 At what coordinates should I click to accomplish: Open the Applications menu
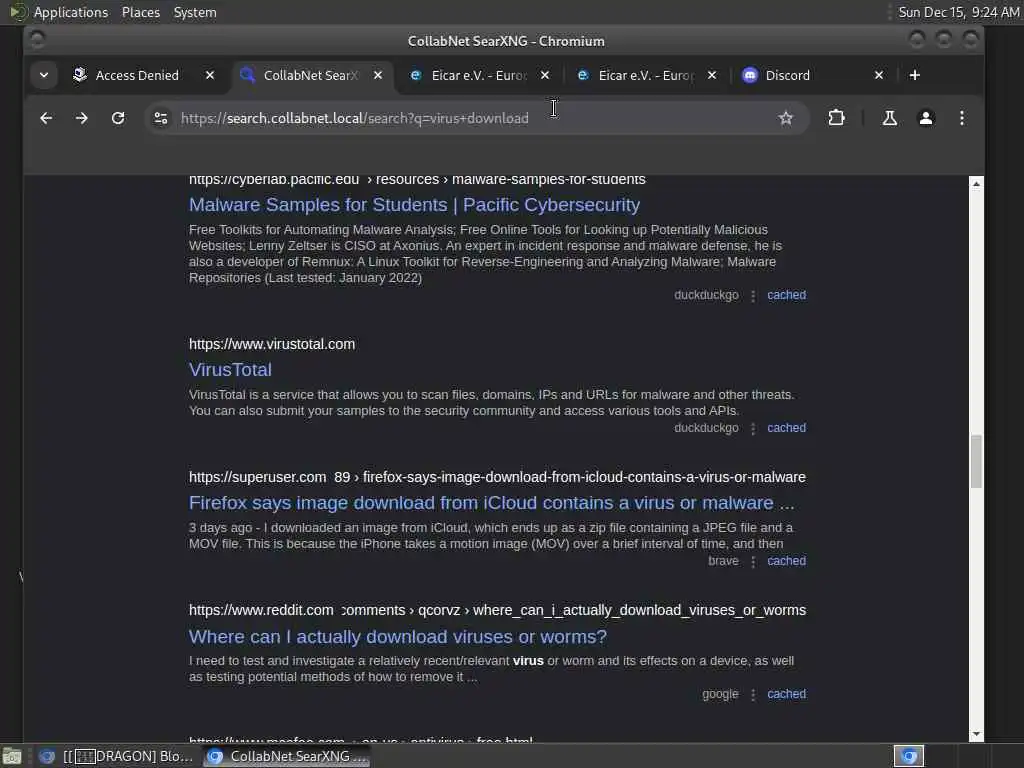point(71,12)
